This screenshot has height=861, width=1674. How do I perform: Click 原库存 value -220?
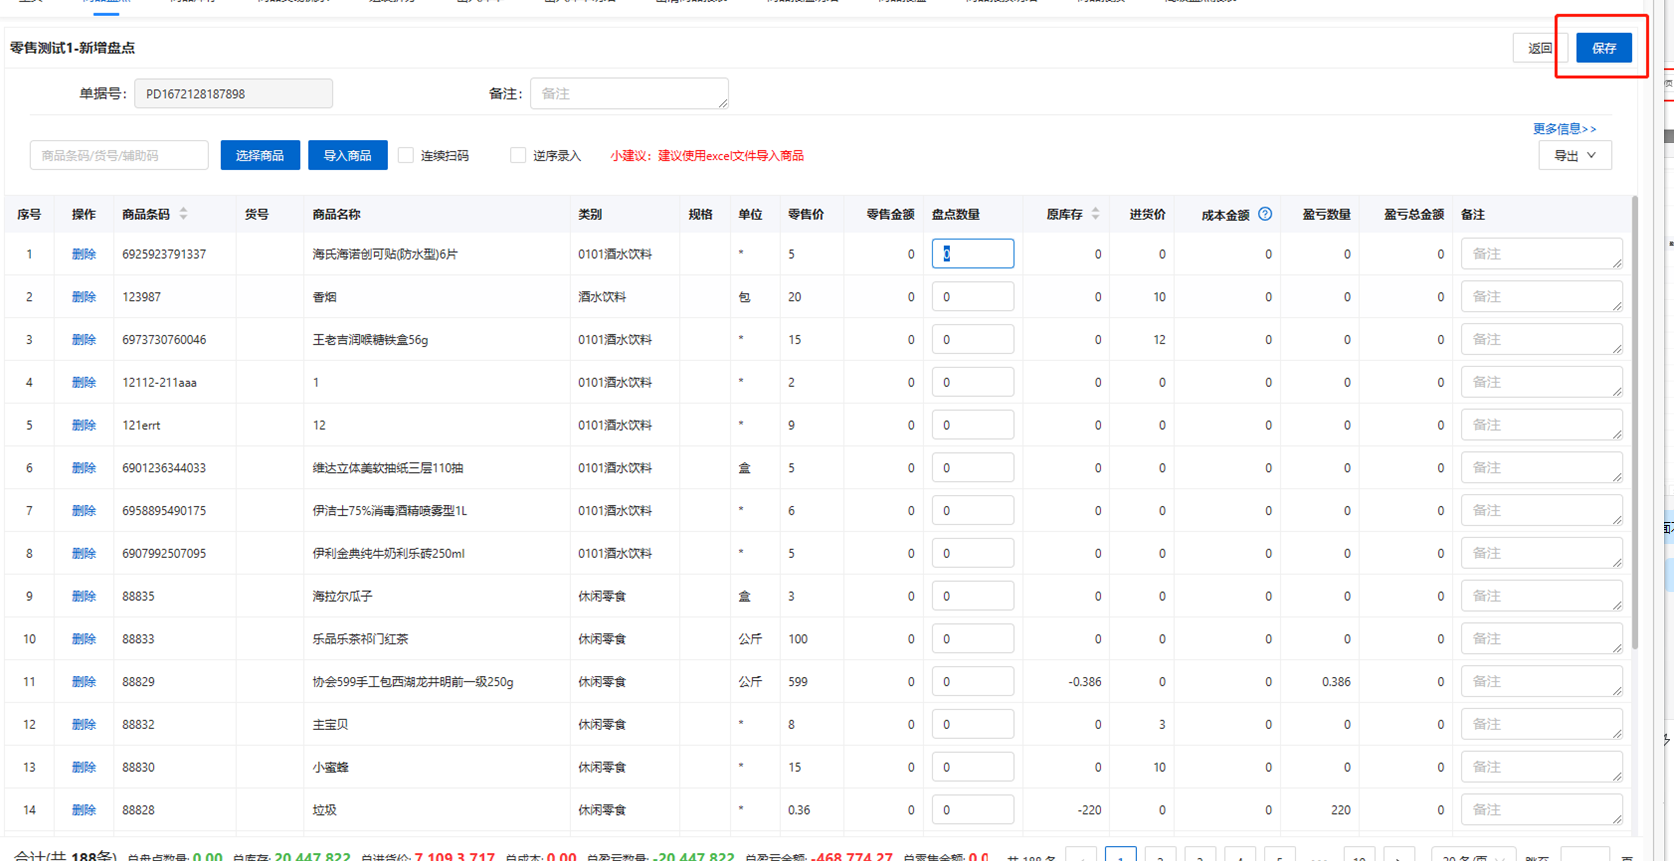point(1089,810)
